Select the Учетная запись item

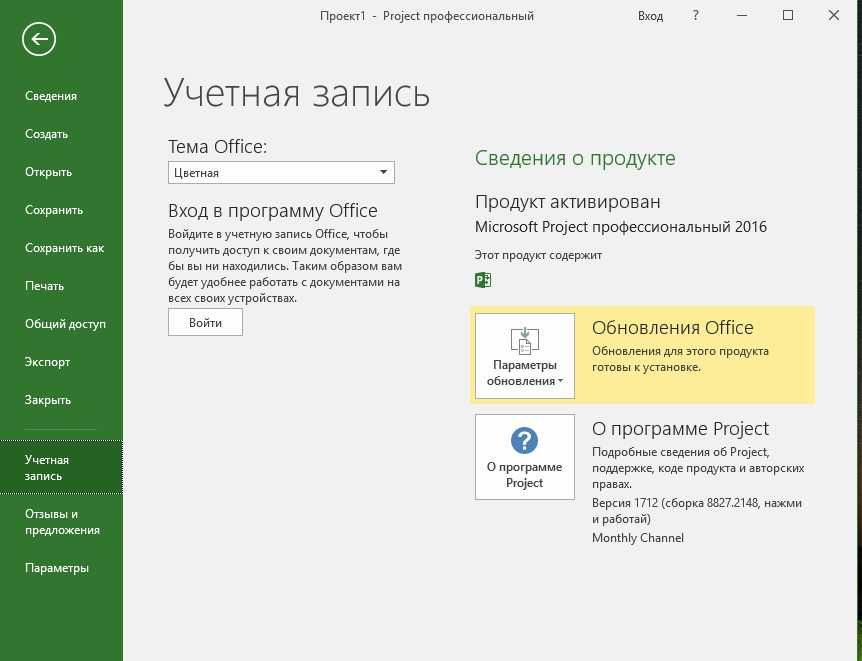pyautogui.click(x=61, y=467)
